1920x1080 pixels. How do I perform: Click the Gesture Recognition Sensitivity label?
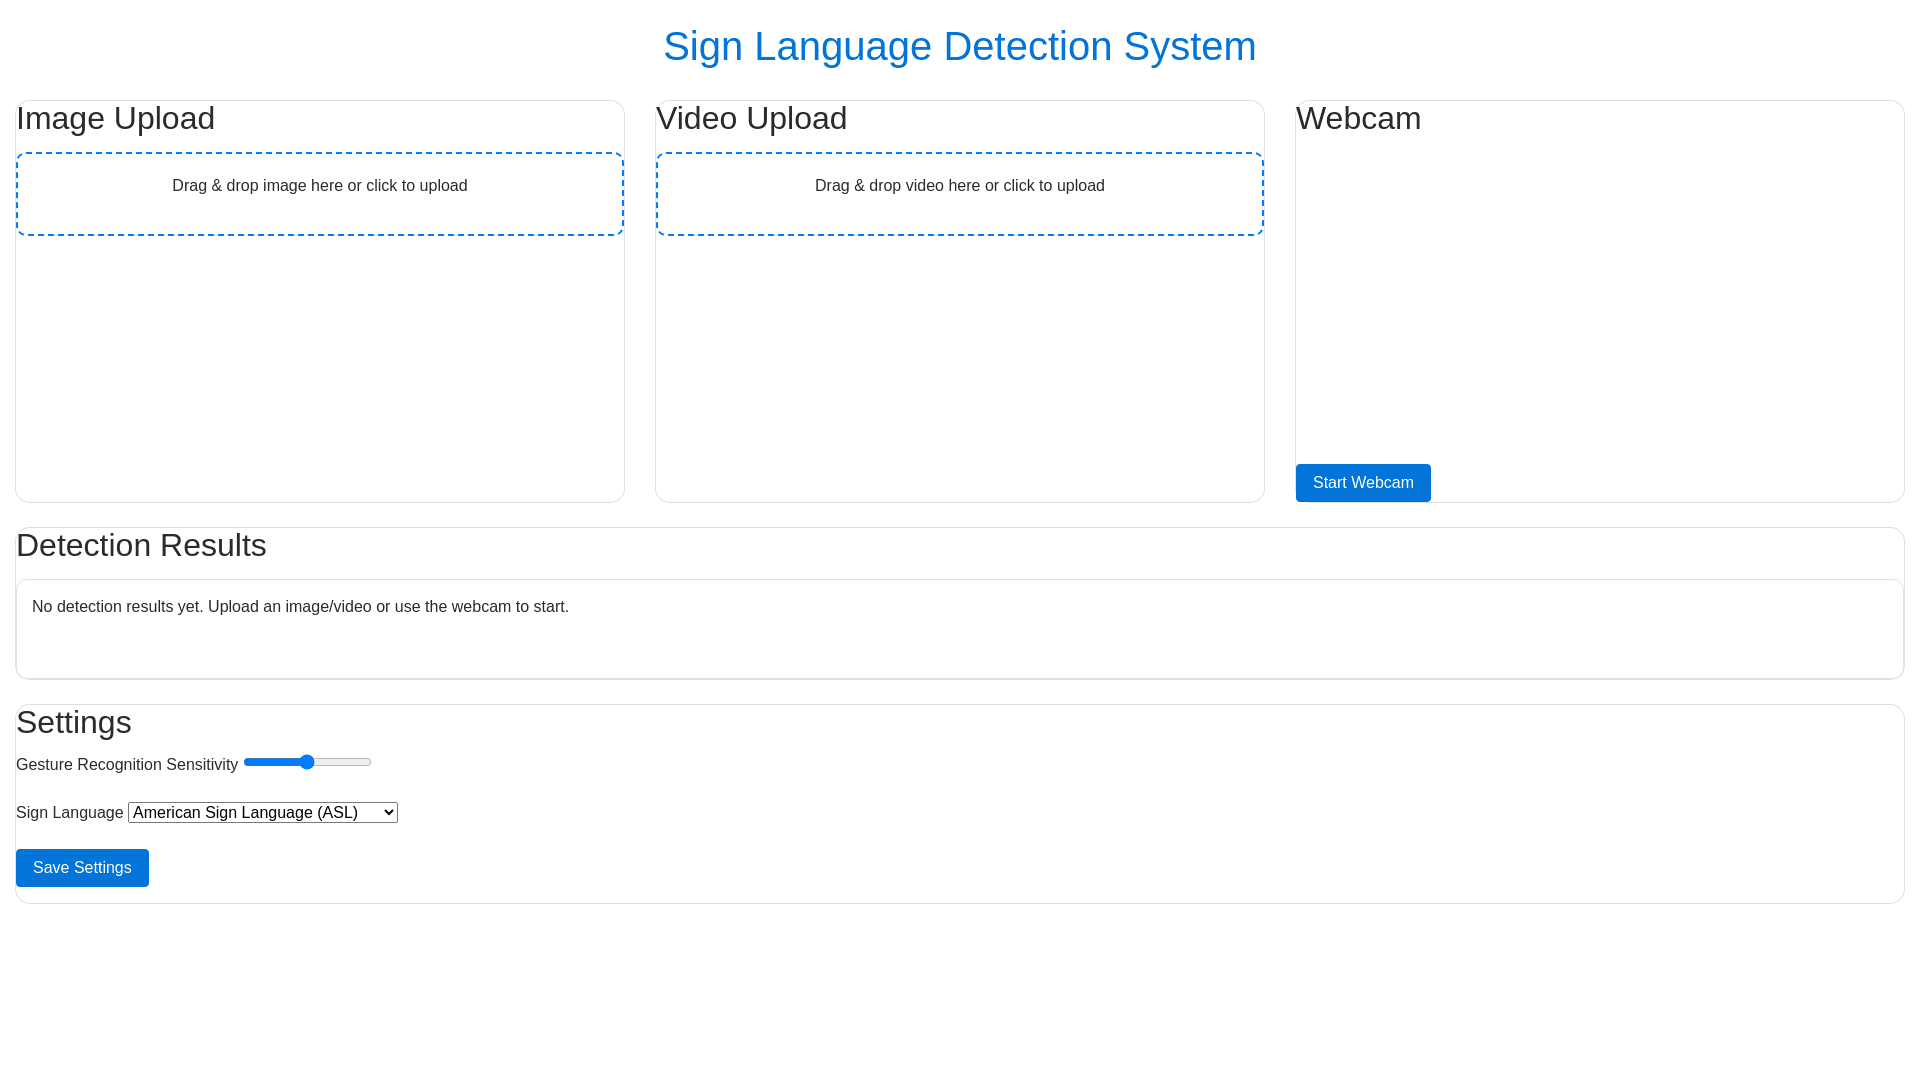click(127, 765)
